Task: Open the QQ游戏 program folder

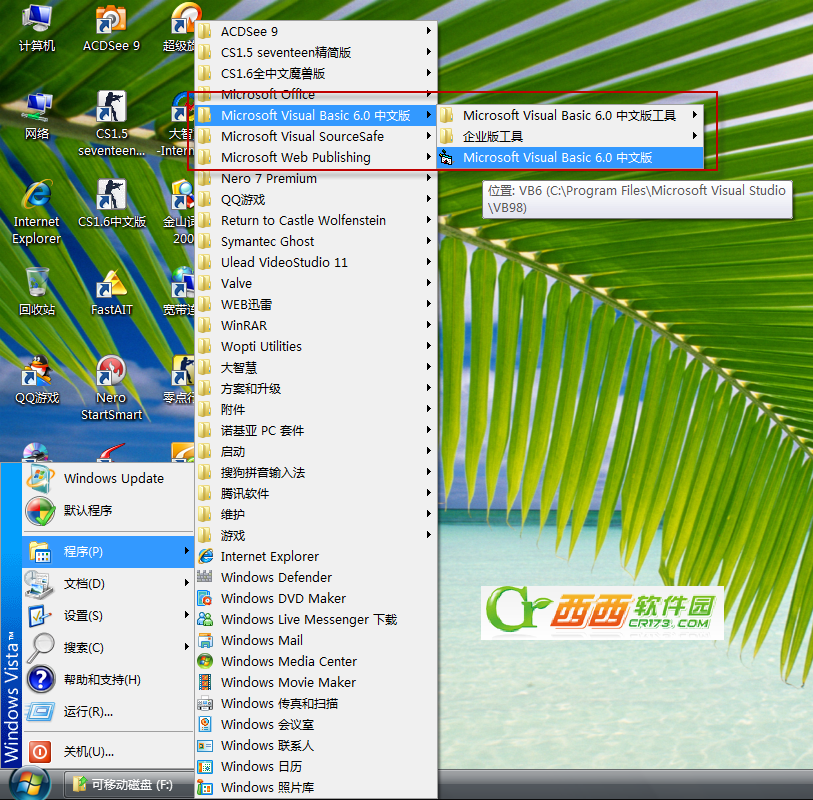Action: (316, 200)
